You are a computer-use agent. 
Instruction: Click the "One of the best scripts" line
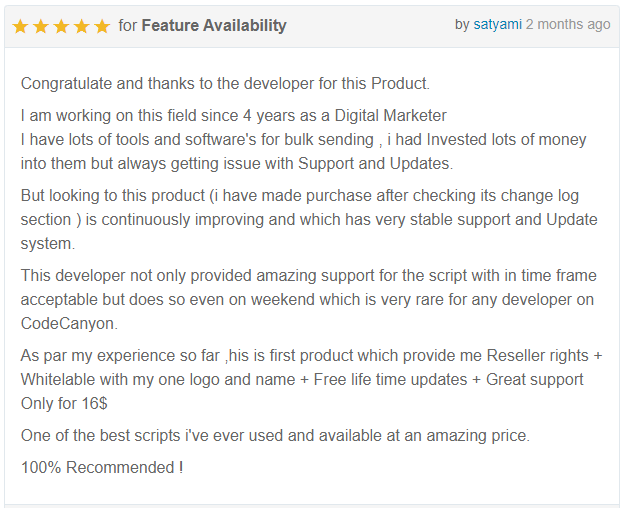point(275,436)
